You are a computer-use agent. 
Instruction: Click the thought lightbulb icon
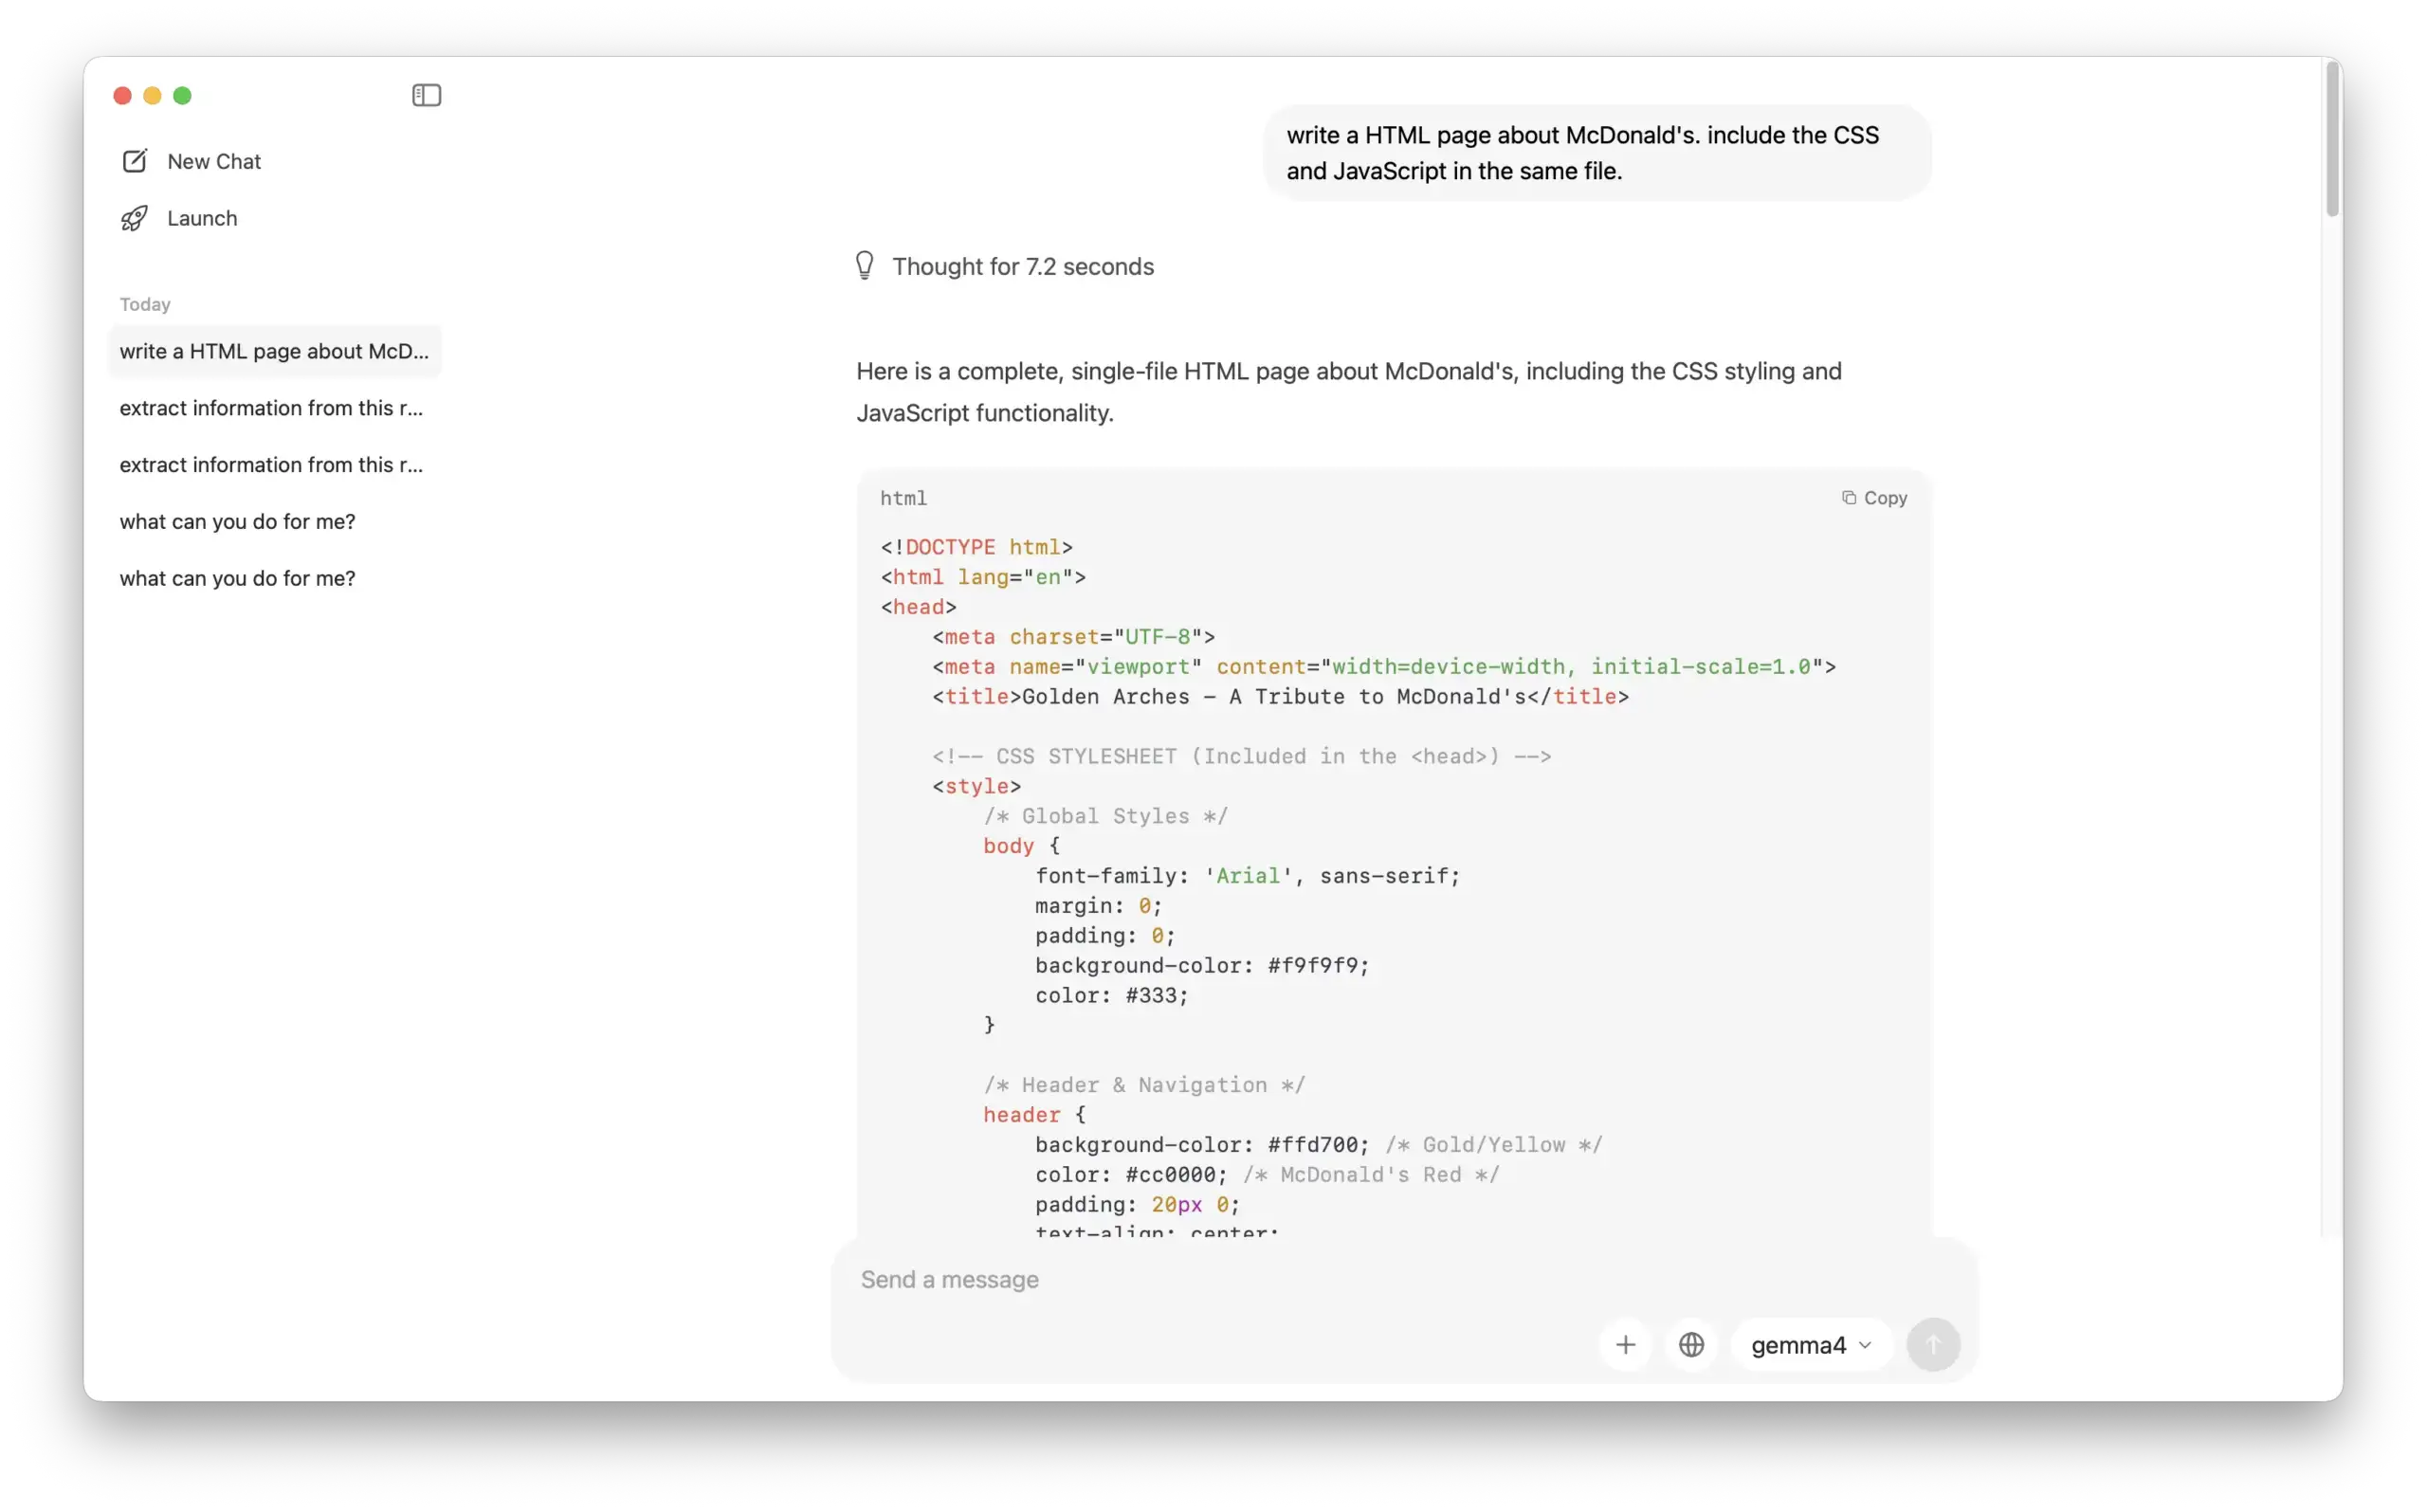(x=865, y=266)
